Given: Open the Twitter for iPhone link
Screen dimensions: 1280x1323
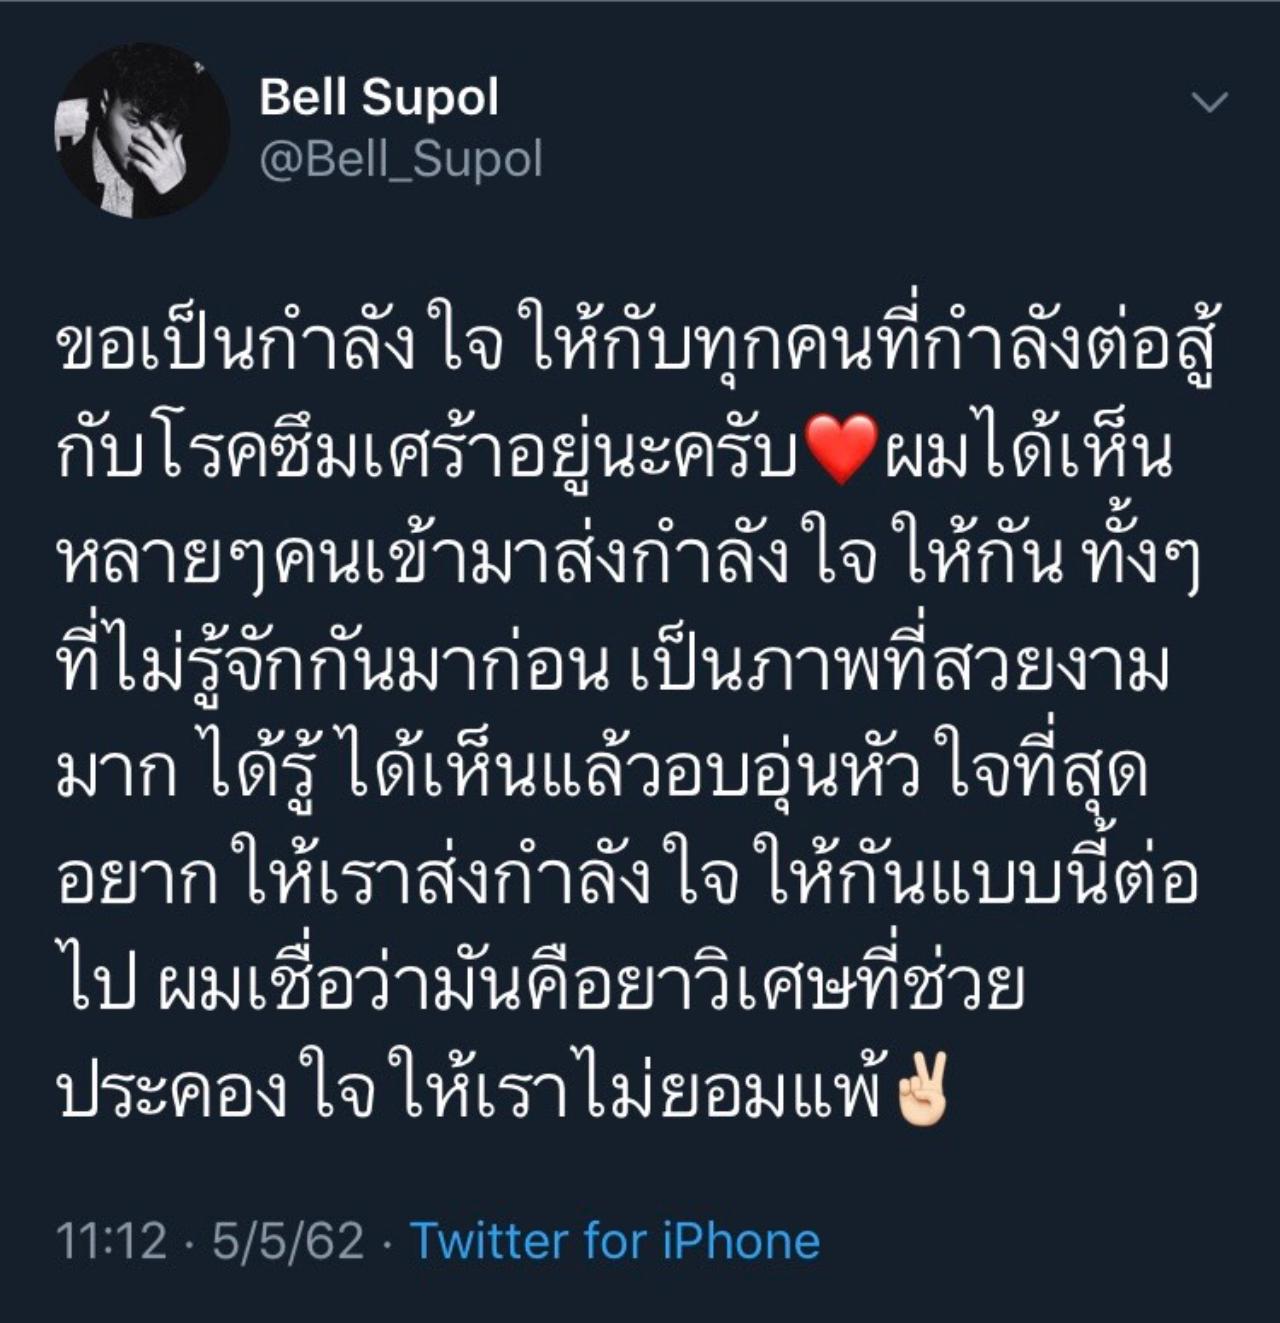Looking at the screenshot, I should point(616,1241).
